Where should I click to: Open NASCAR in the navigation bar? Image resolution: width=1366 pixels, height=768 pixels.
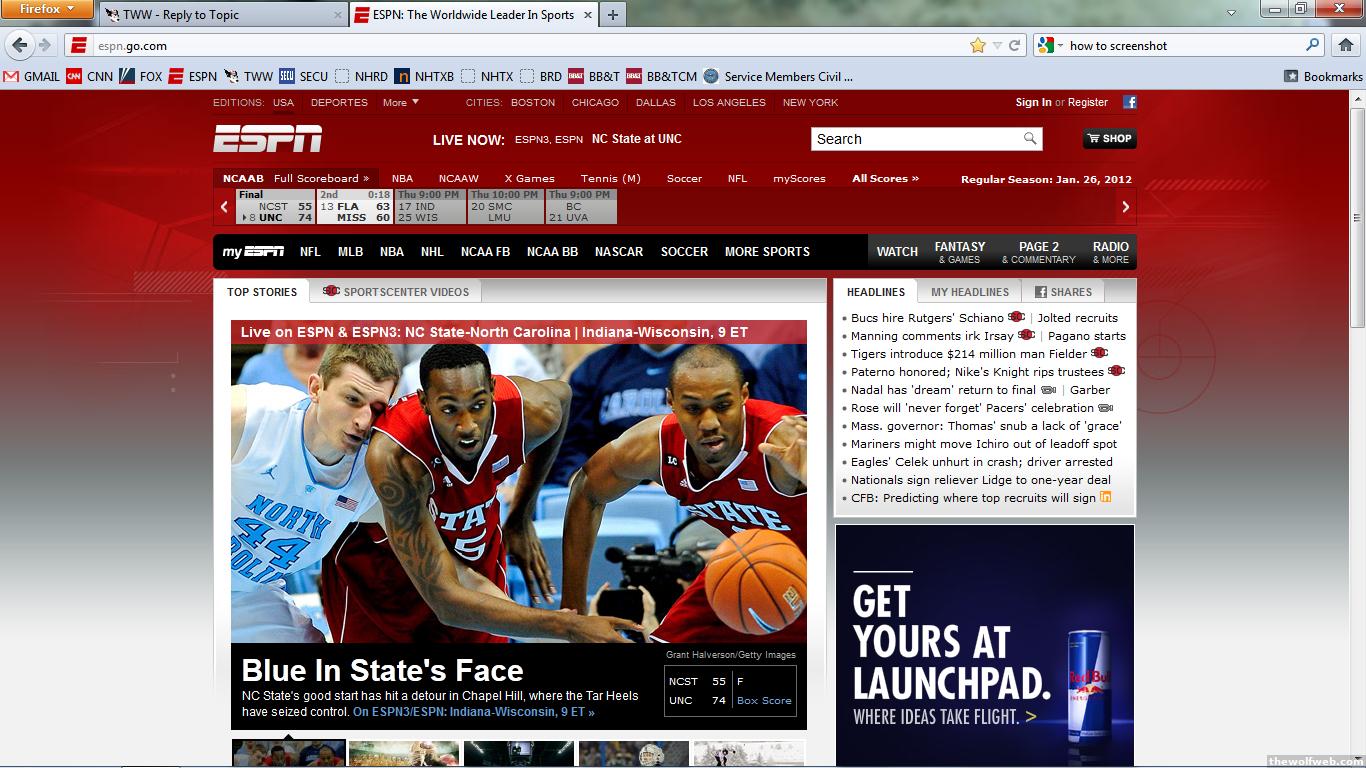click(x=618, y=252)
